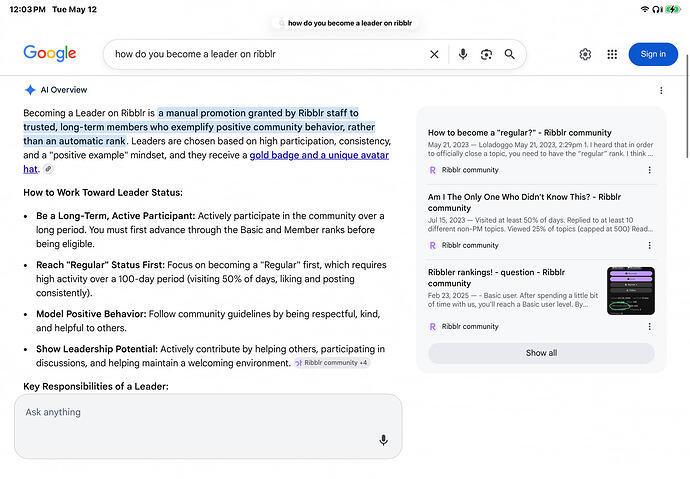
Task: Click the magnifying glass search icon
Action: [510, 54]
